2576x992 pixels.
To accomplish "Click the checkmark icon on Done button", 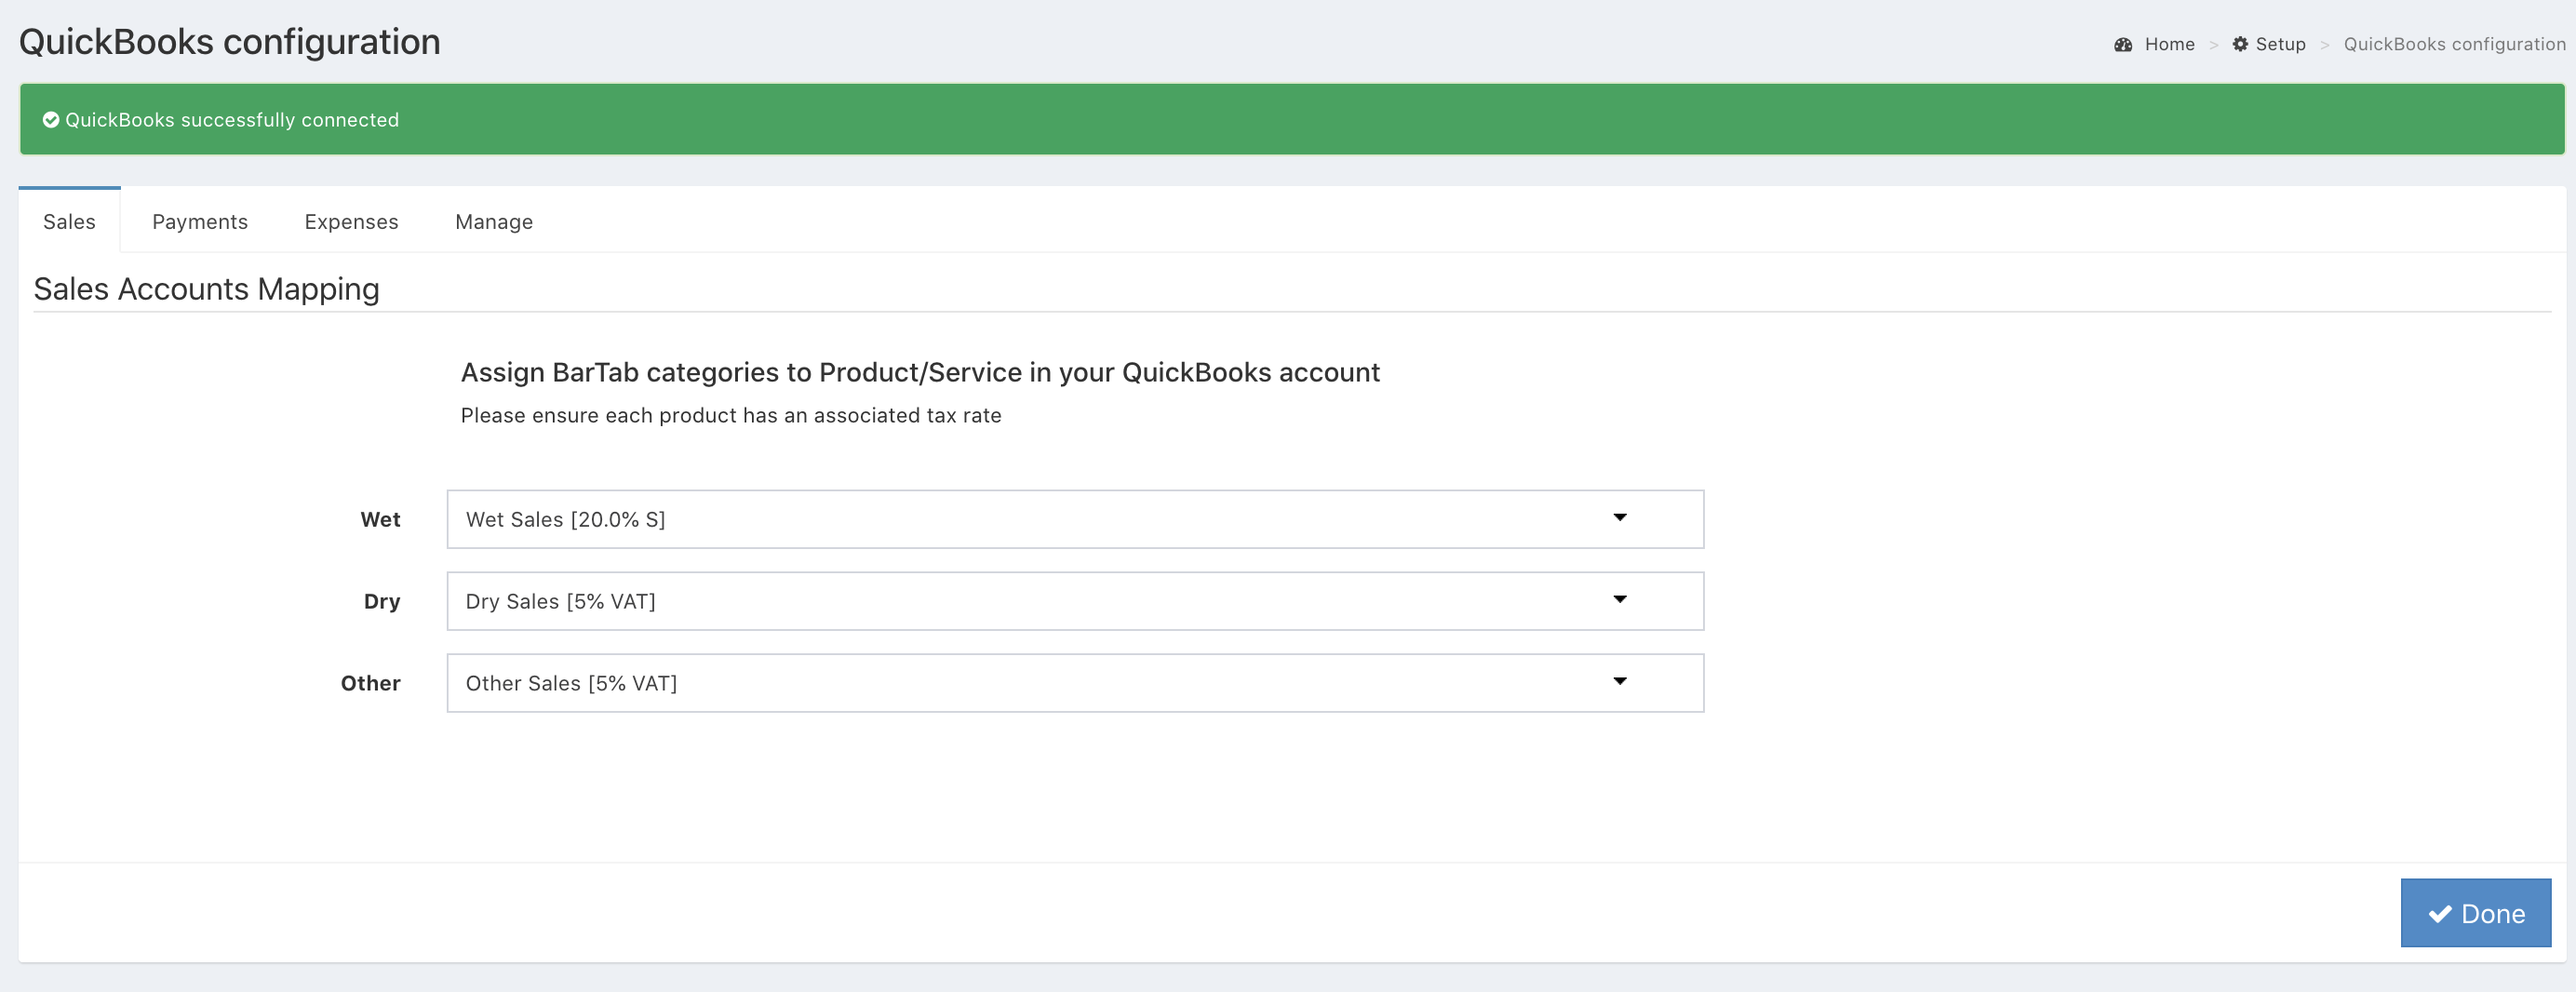I will pos(2440,914).
